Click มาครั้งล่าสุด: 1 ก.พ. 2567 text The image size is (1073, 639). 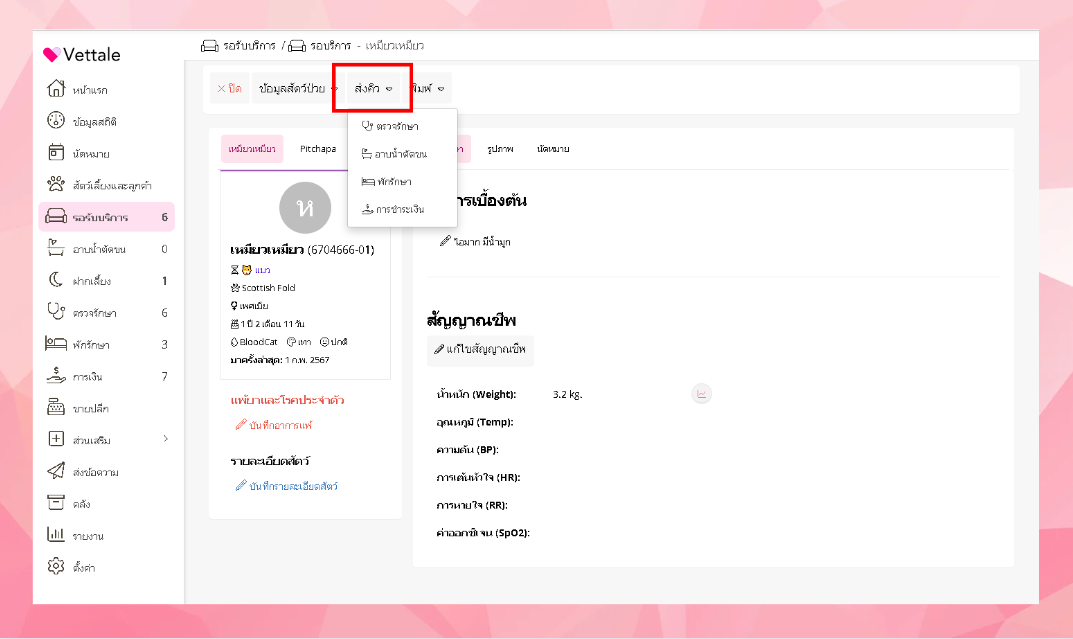point(280,360)
